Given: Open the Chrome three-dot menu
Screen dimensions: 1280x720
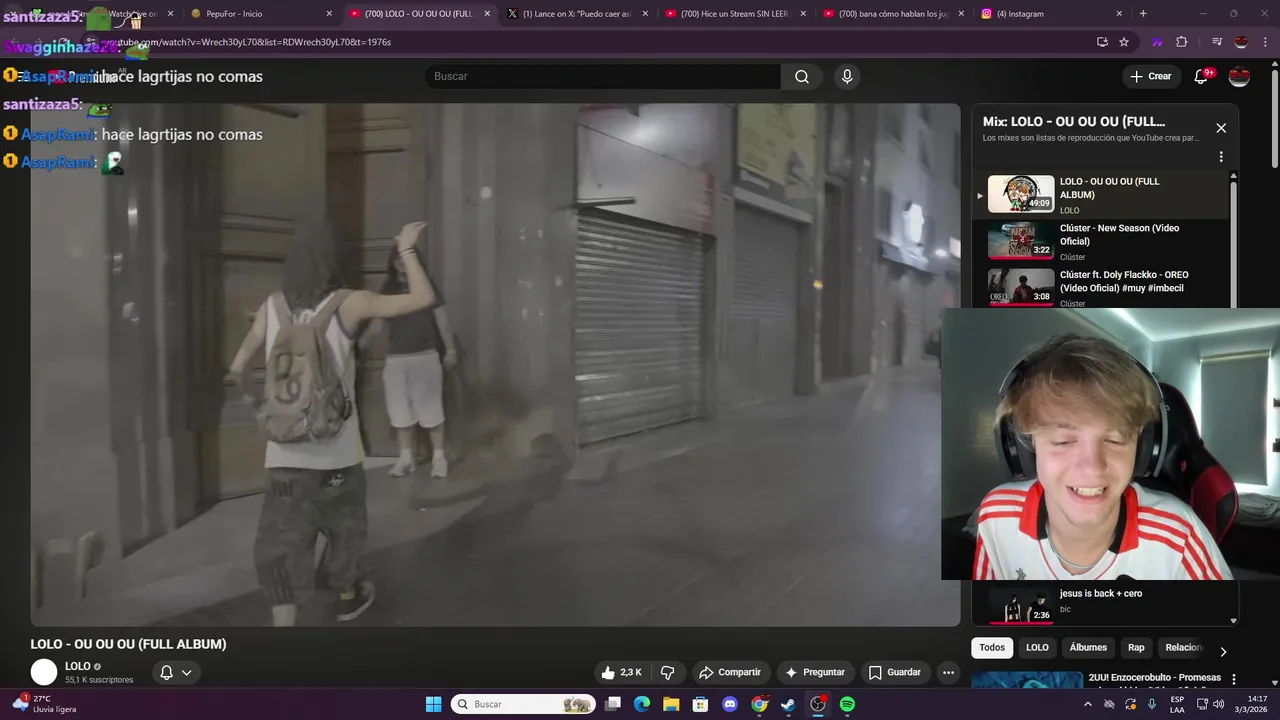Looking at the screenshot, I should coord(1264,42).
